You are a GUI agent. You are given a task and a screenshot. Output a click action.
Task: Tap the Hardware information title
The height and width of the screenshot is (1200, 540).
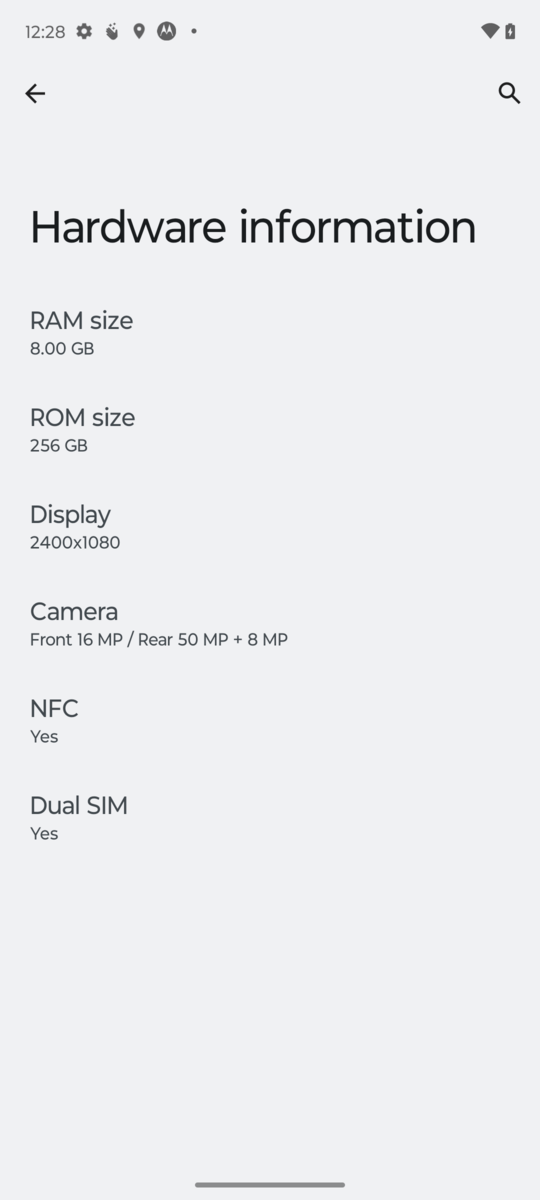253,227
